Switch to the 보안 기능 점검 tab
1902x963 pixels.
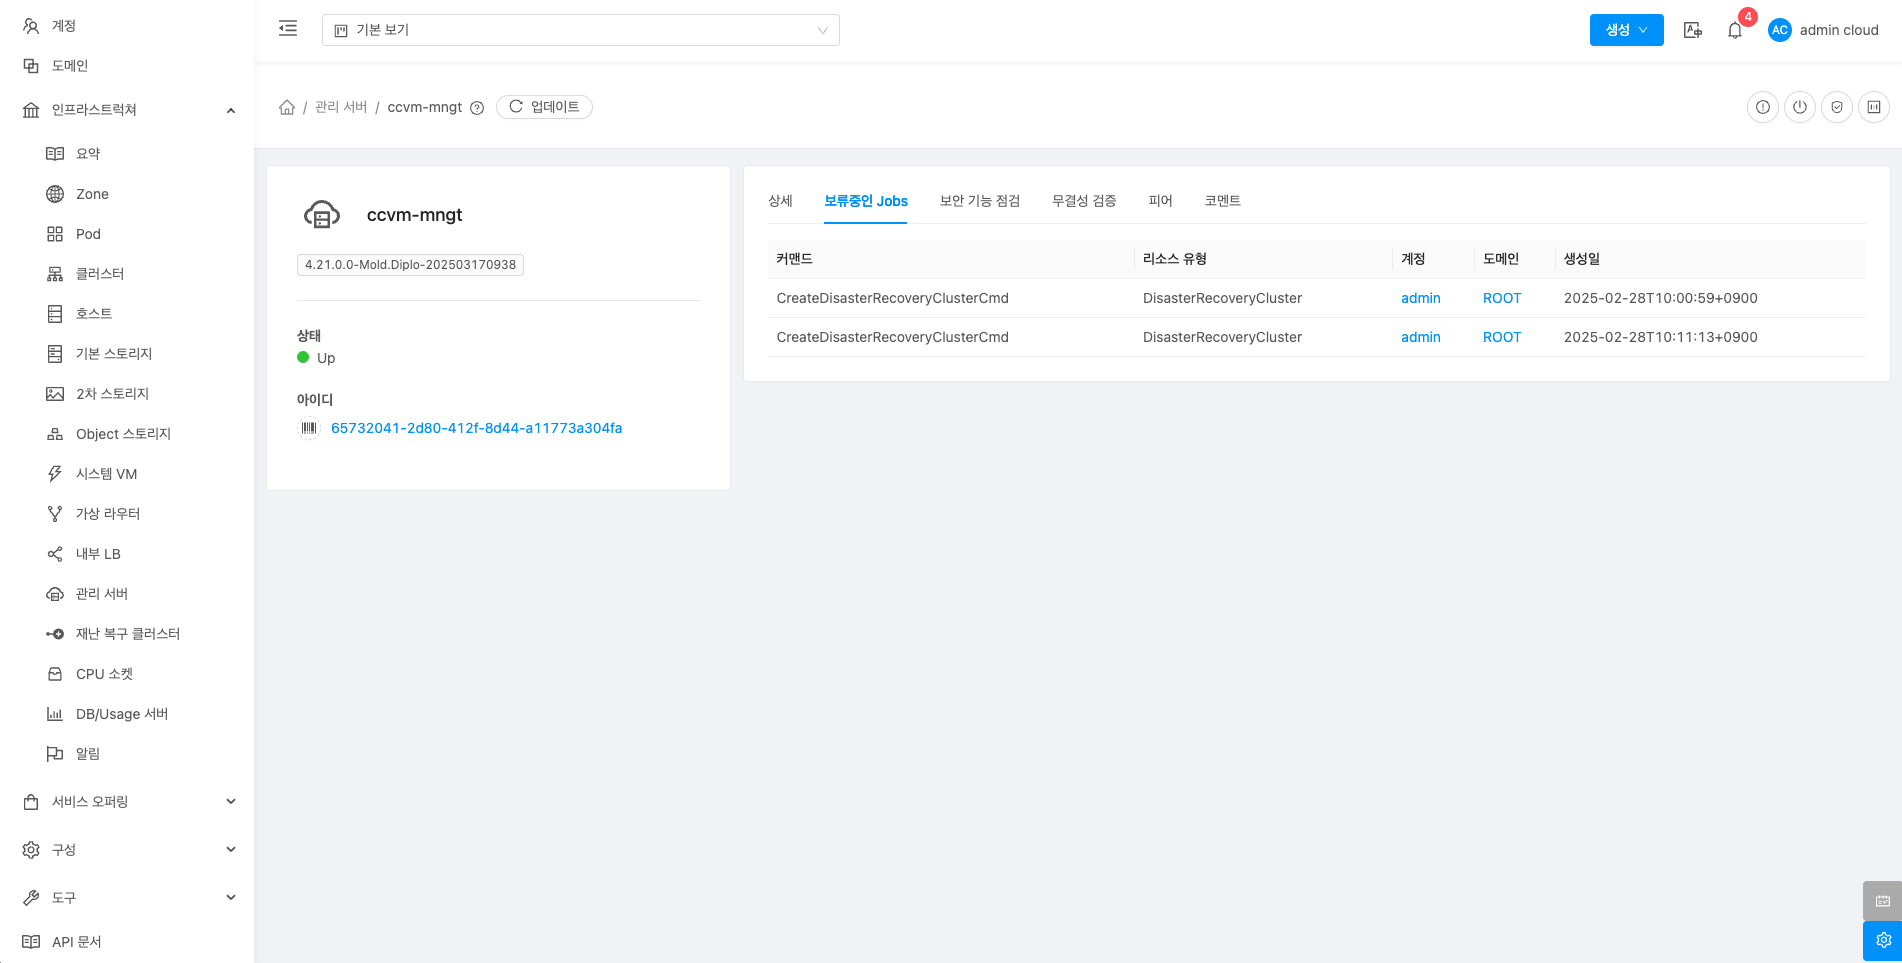979,201
